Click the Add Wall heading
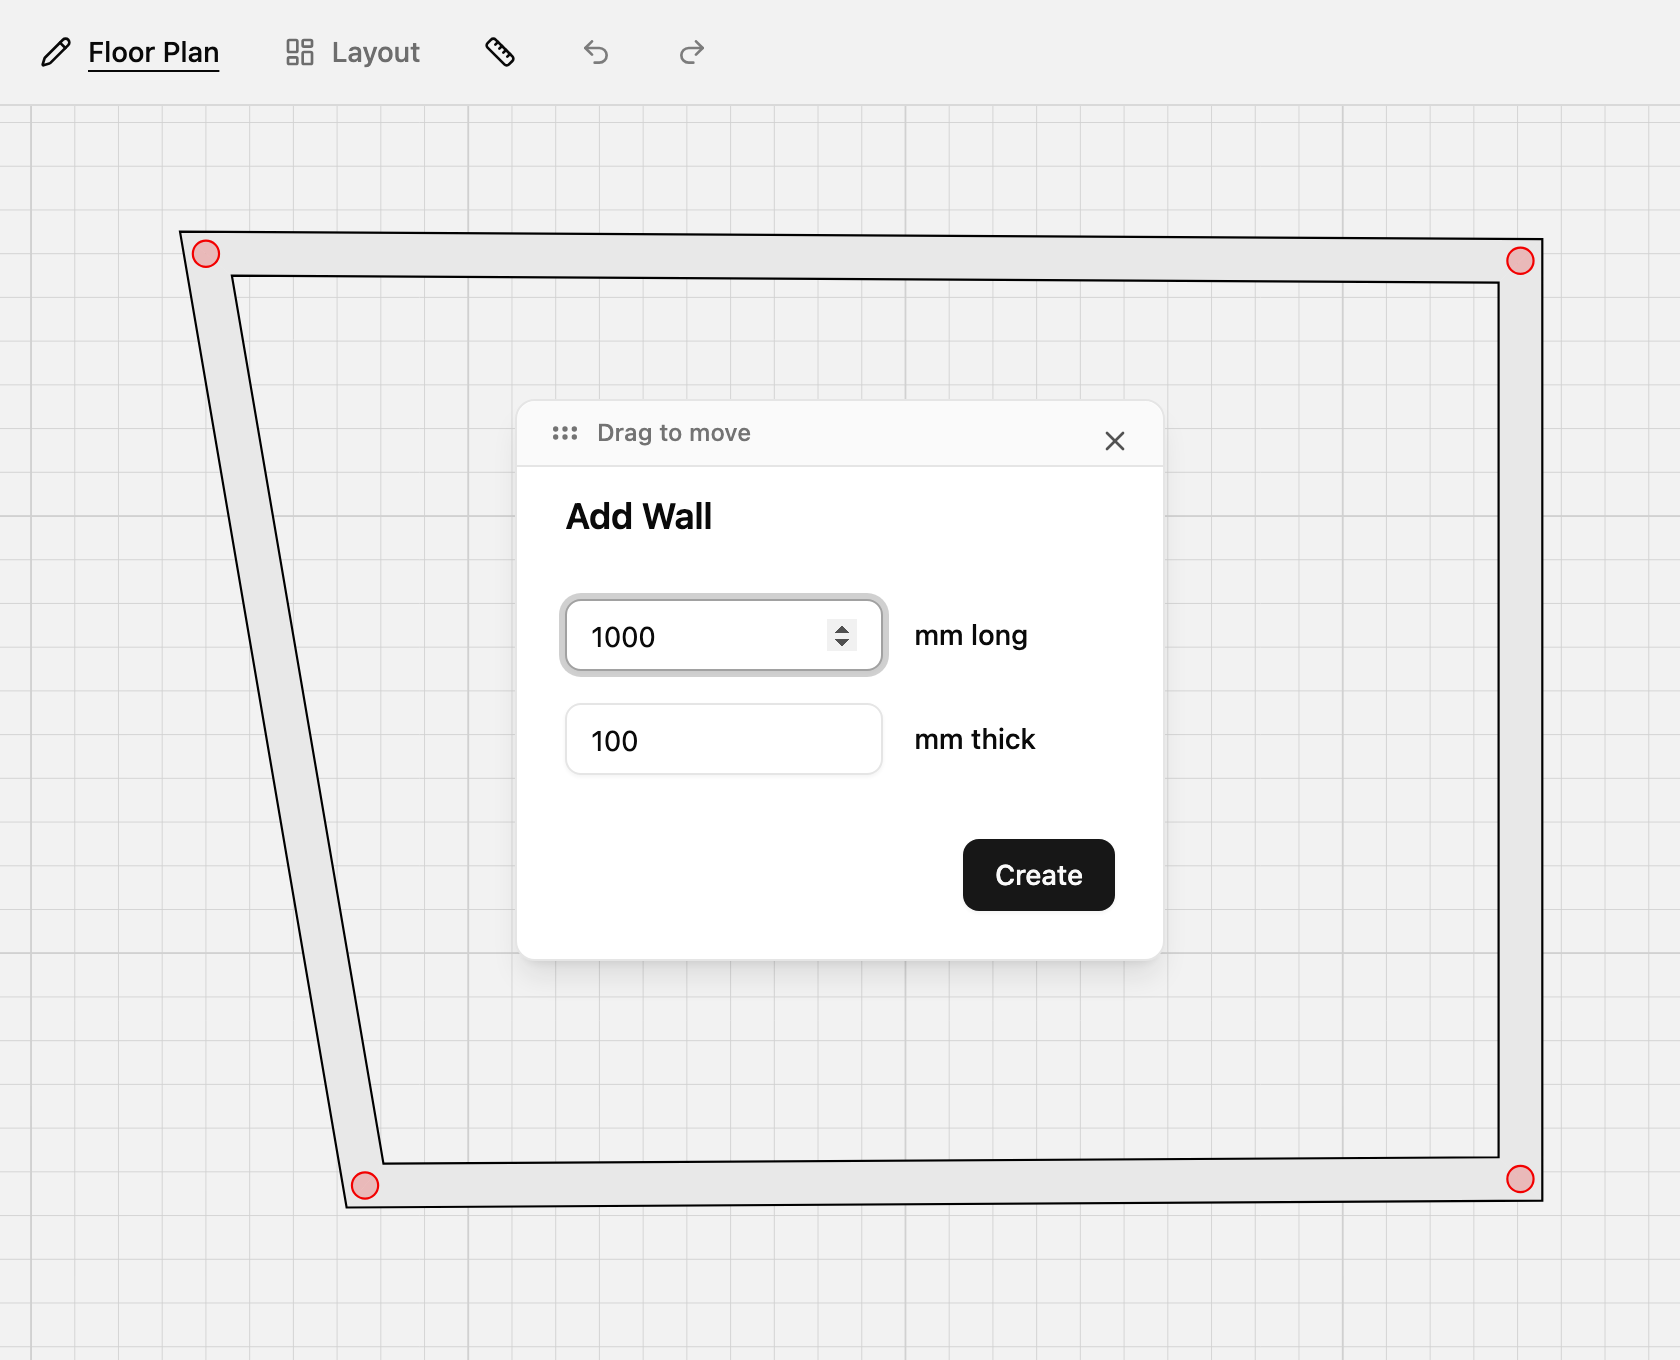 coord(639,517)
